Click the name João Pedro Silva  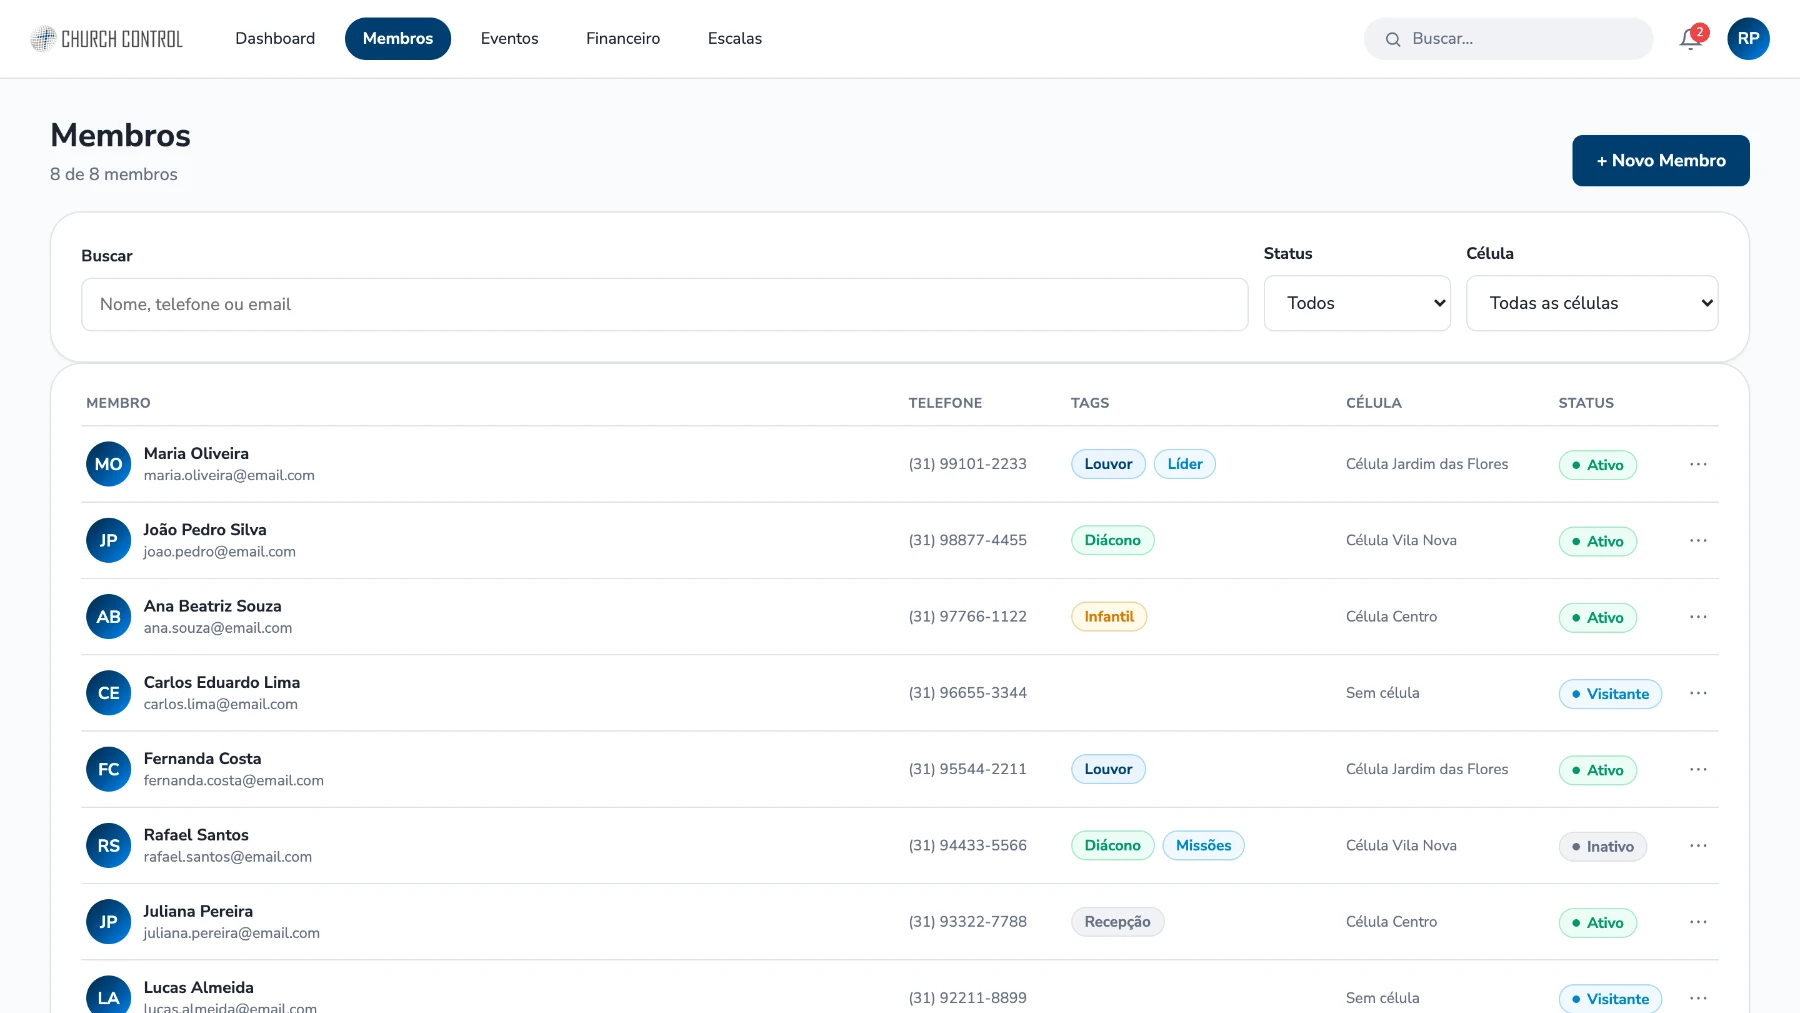click(x=205, y=530)
